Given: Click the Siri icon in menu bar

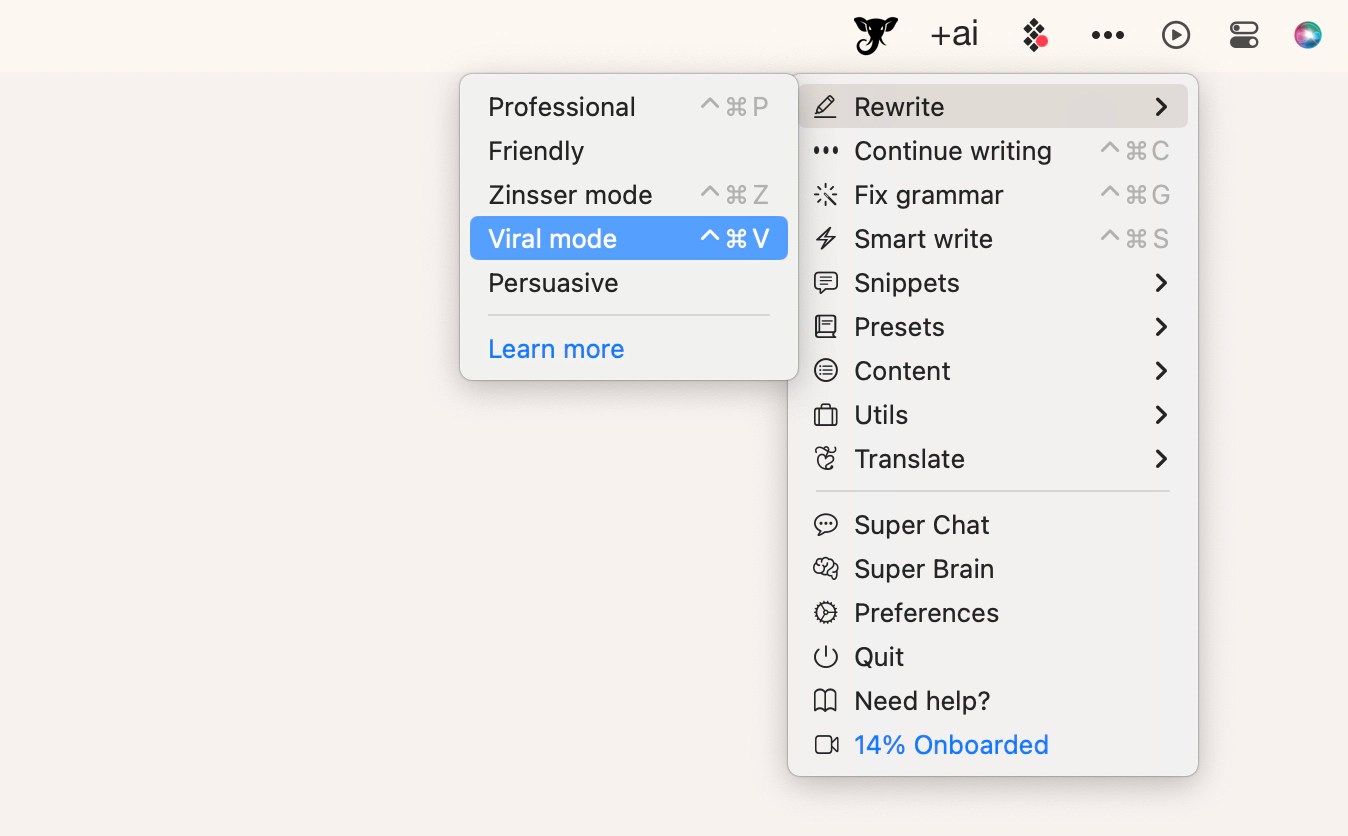Looking at the screenshot, I should click(x=1307, y=36).
